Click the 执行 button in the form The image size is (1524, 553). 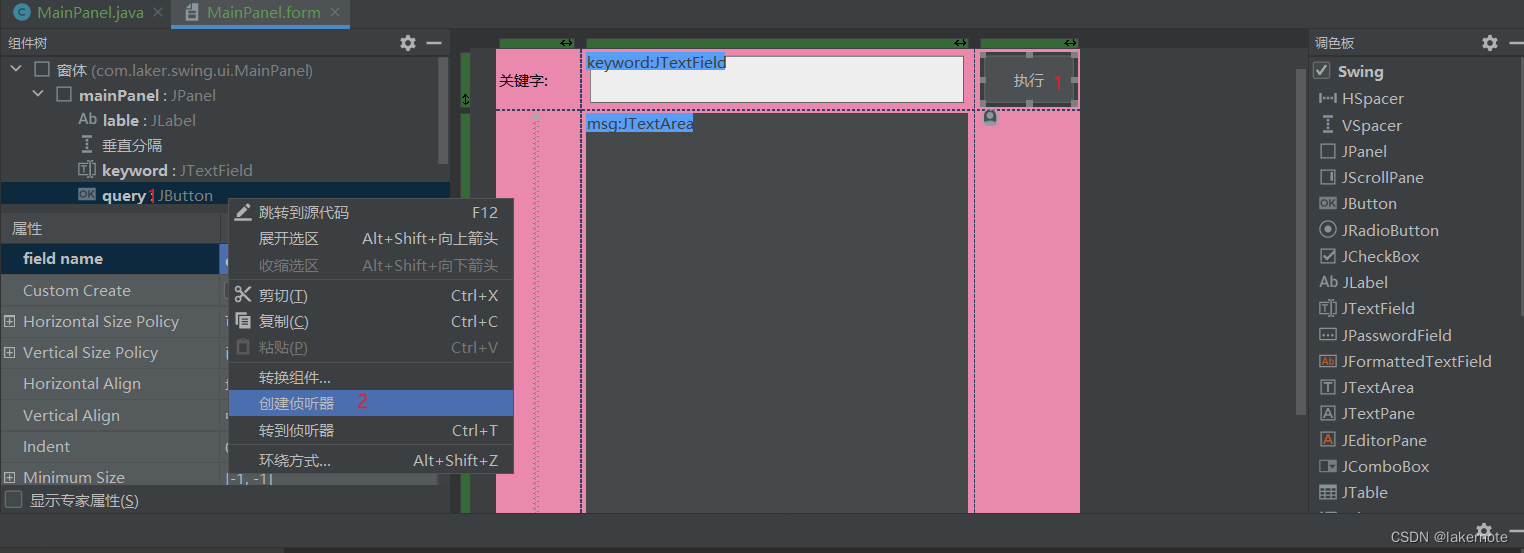(1028, 80)
